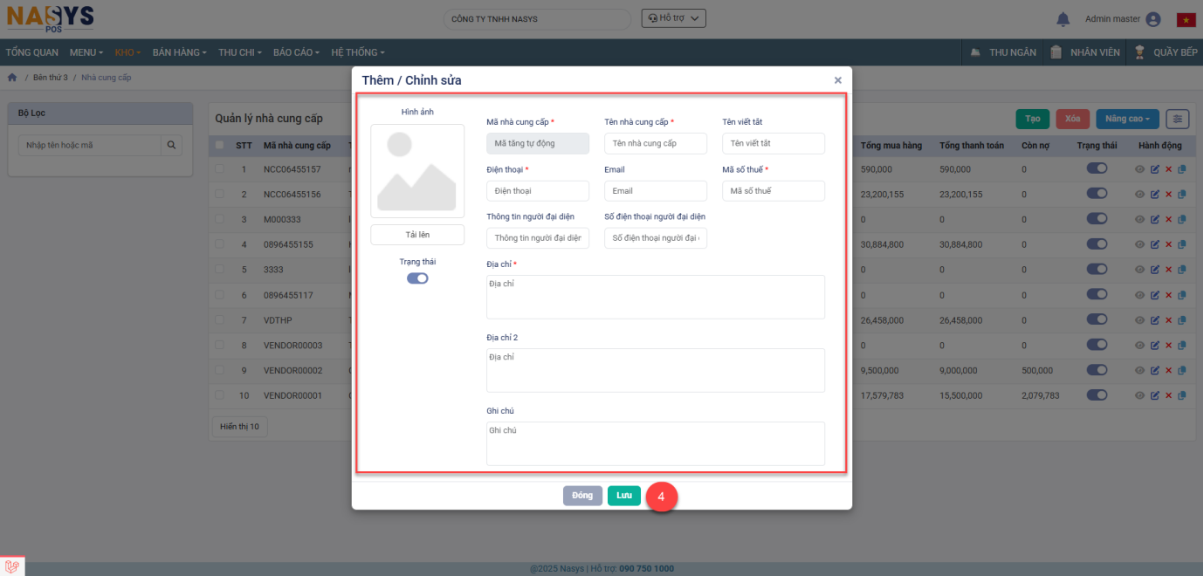Toggle the Trạng thái switch in the dialog

coord(417,278)
